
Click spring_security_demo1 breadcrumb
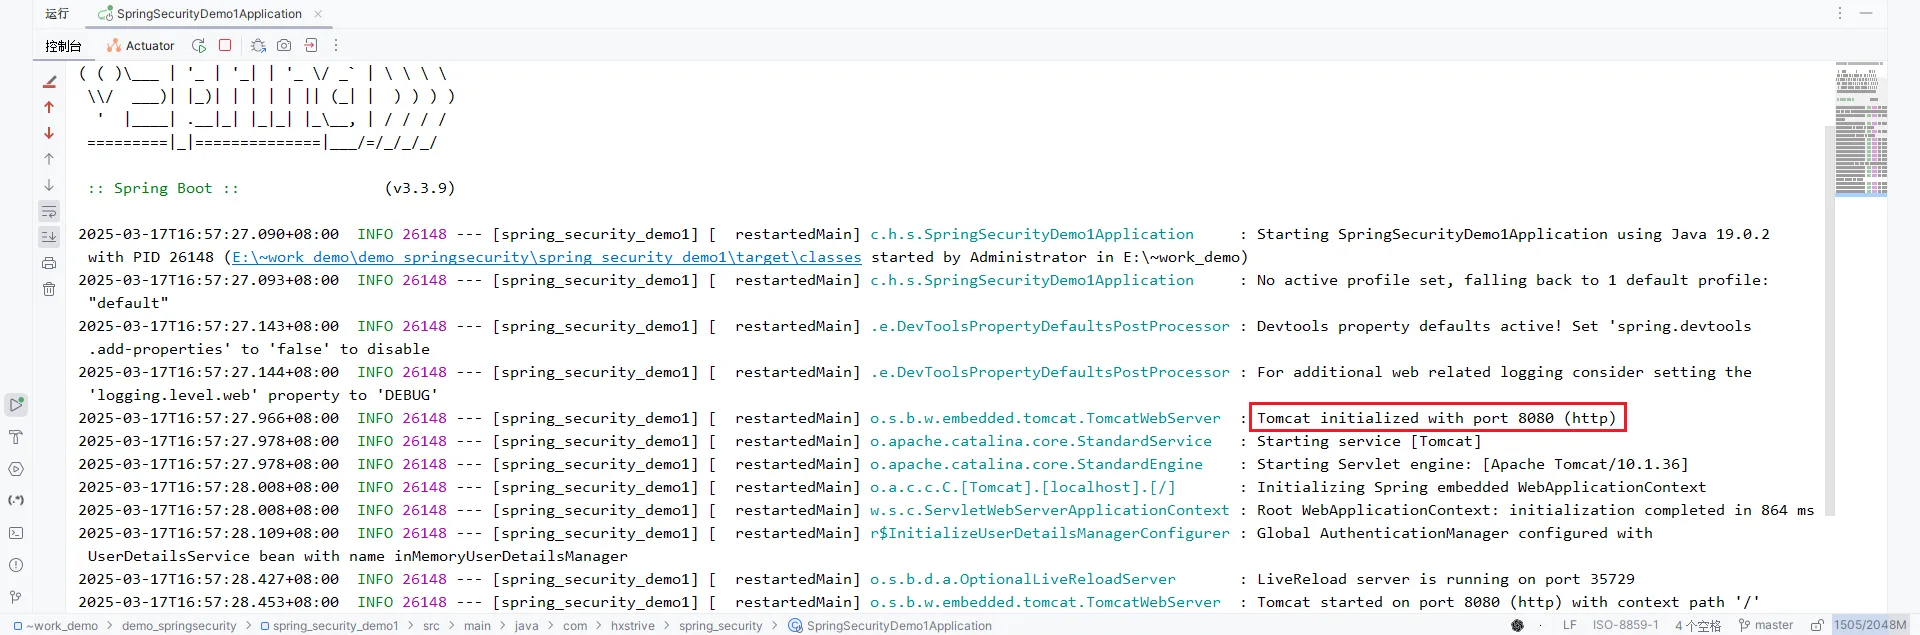(x=329, y=626)
